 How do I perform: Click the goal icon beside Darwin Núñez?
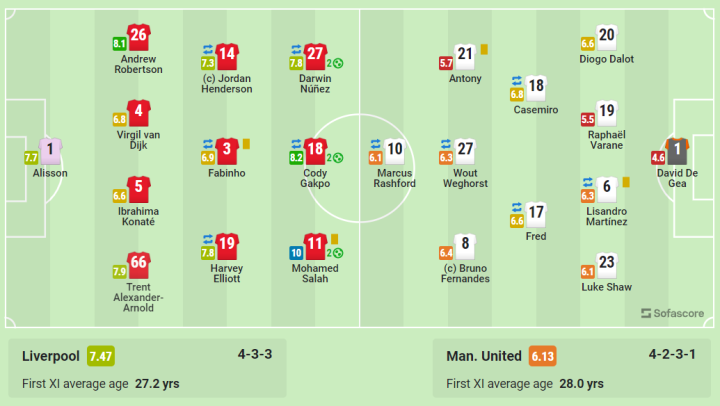pos(338,63)
